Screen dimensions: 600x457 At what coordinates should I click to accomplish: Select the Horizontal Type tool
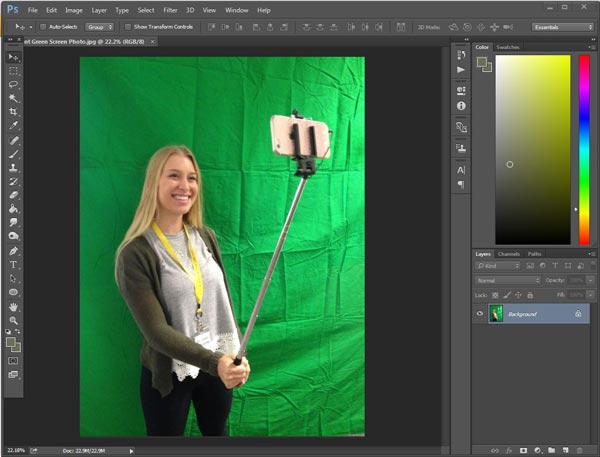point(13,264)
